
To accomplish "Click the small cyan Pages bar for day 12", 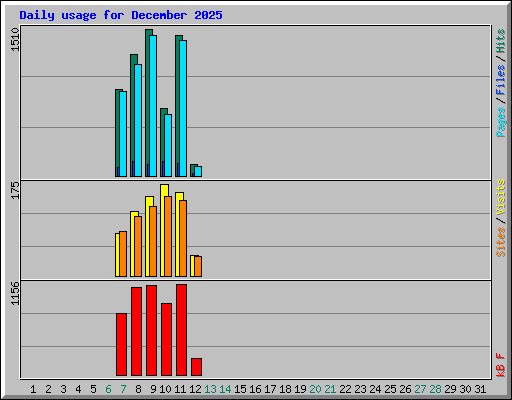I will 198,171.
